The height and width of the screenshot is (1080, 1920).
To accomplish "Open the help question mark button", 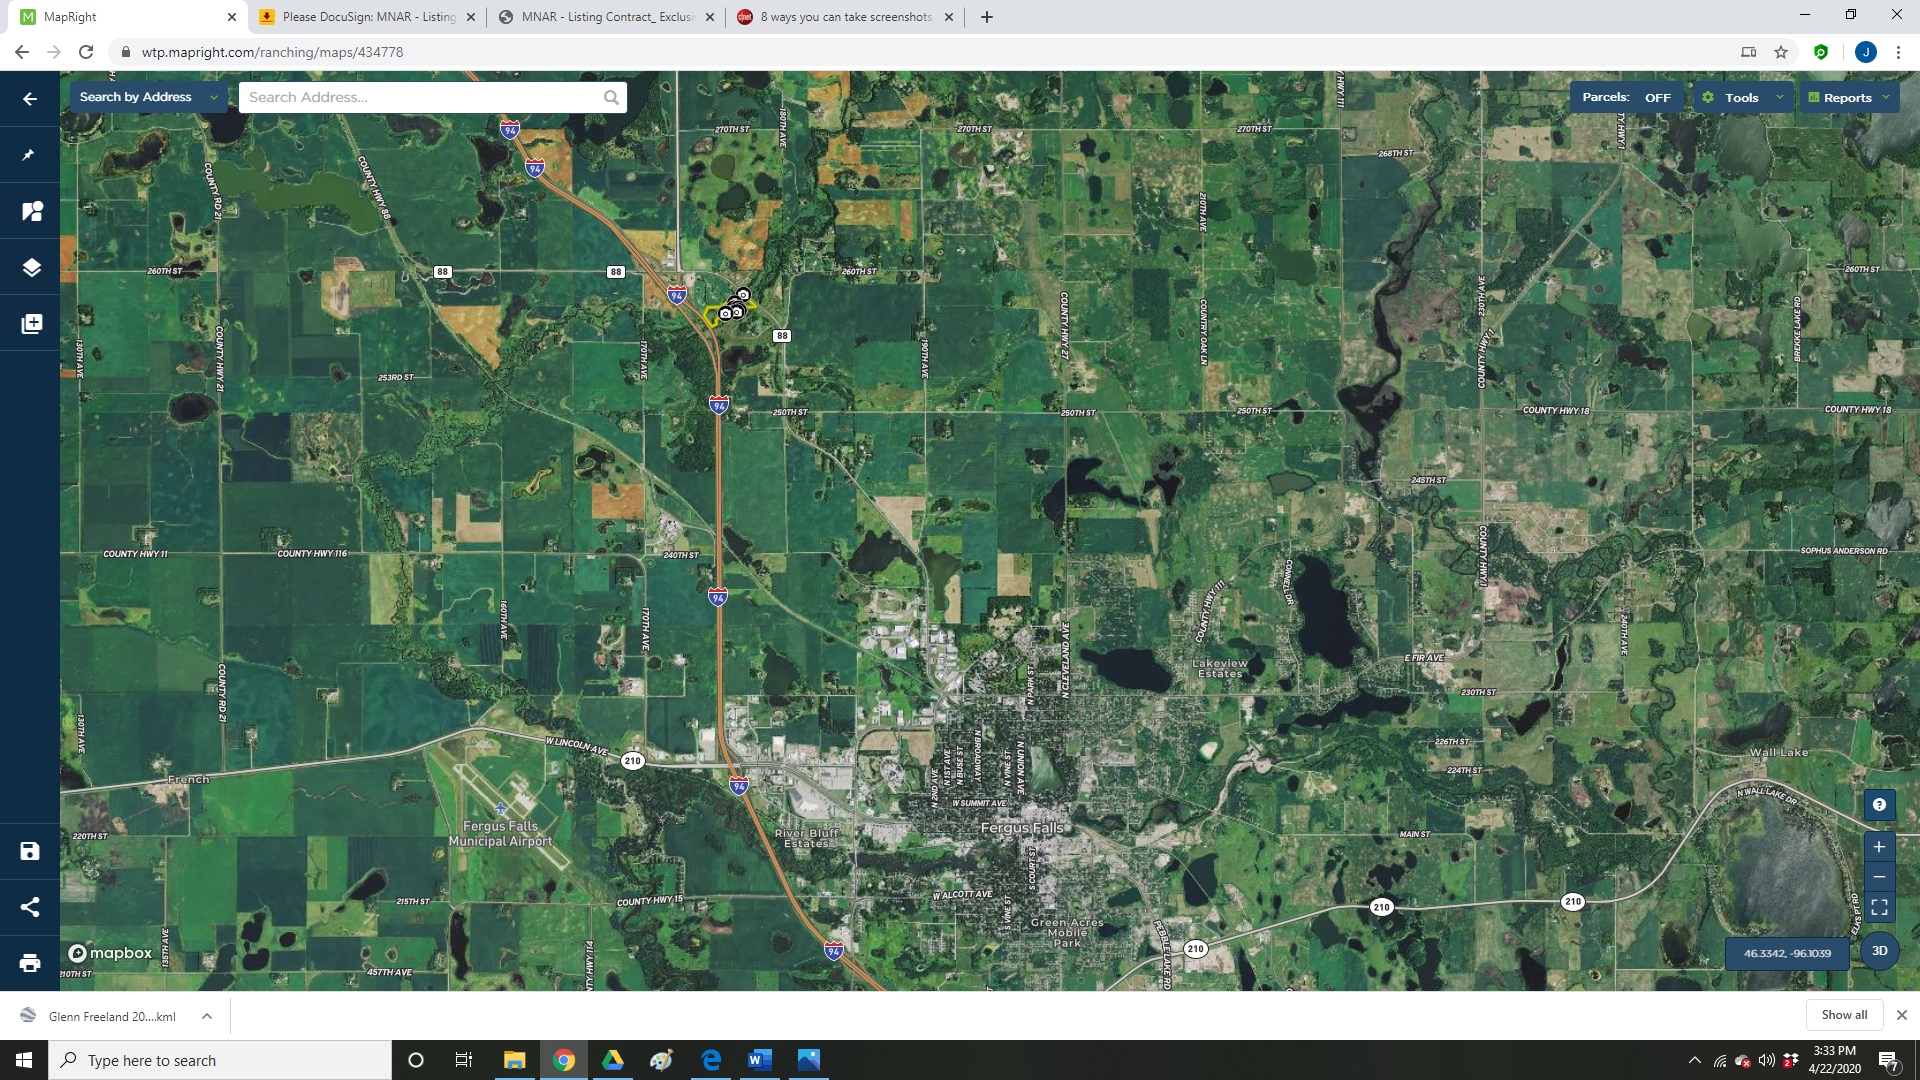I will 1879,805.
